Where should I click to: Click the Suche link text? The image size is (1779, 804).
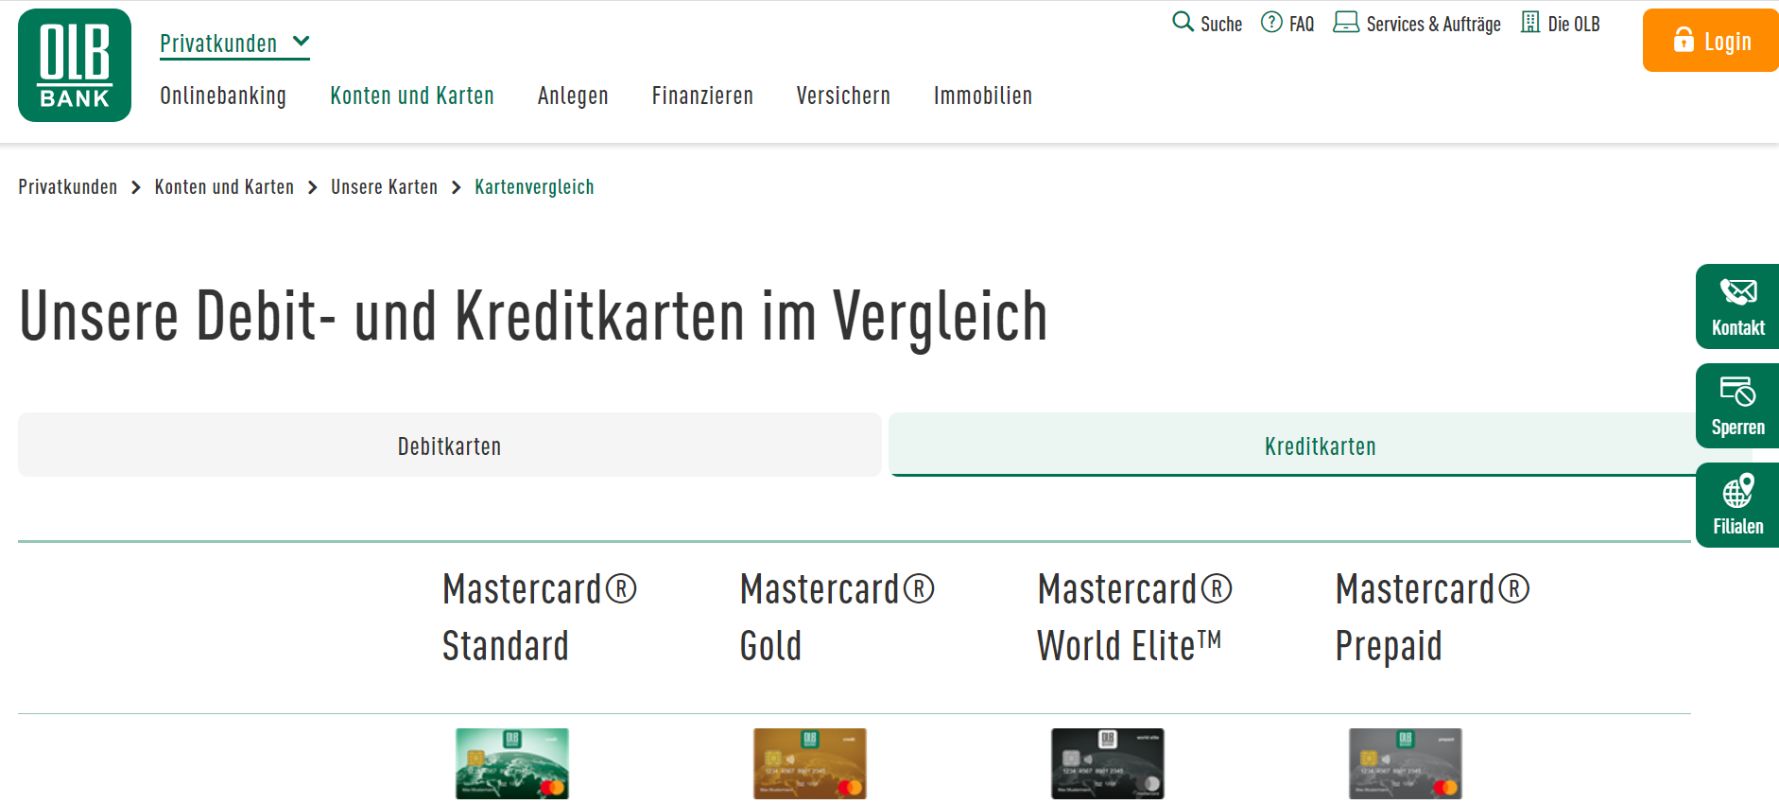1221,24
